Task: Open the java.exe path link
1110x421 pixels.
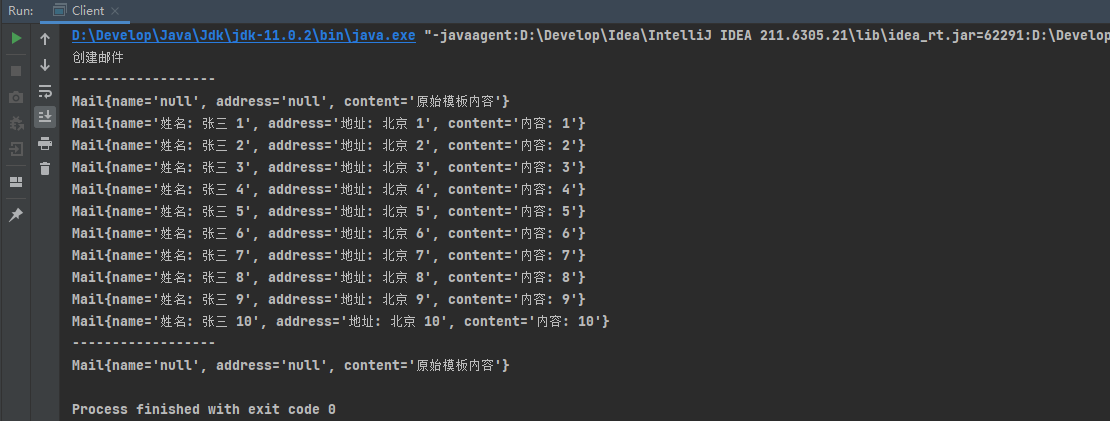Action: tap(243, 35)
